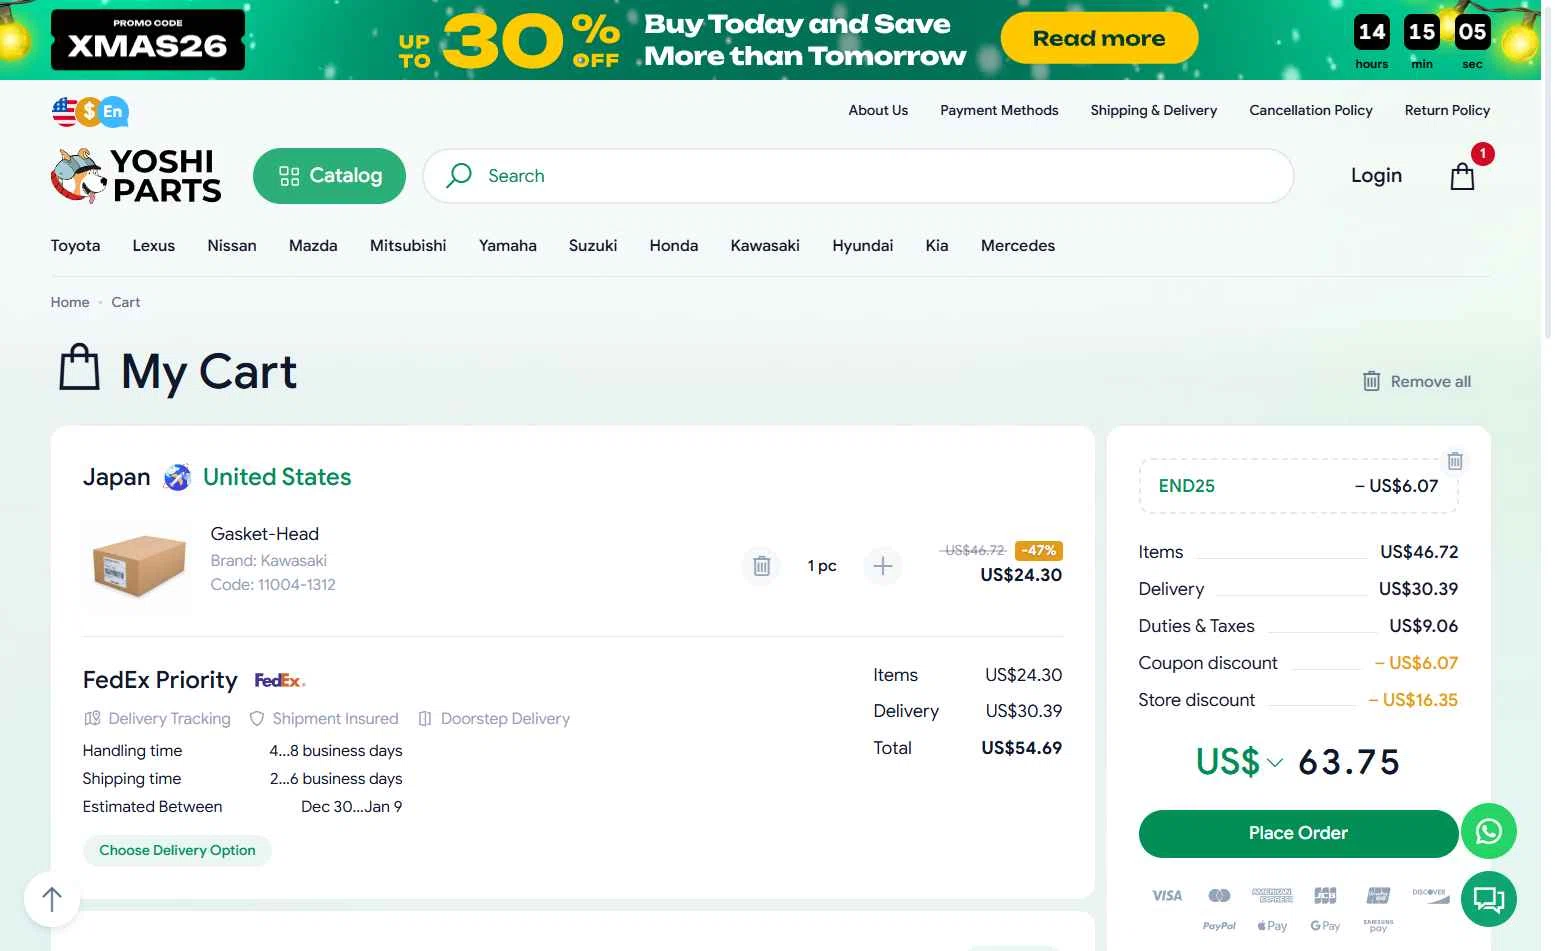Browse Toyota parts

click(76, 246)
